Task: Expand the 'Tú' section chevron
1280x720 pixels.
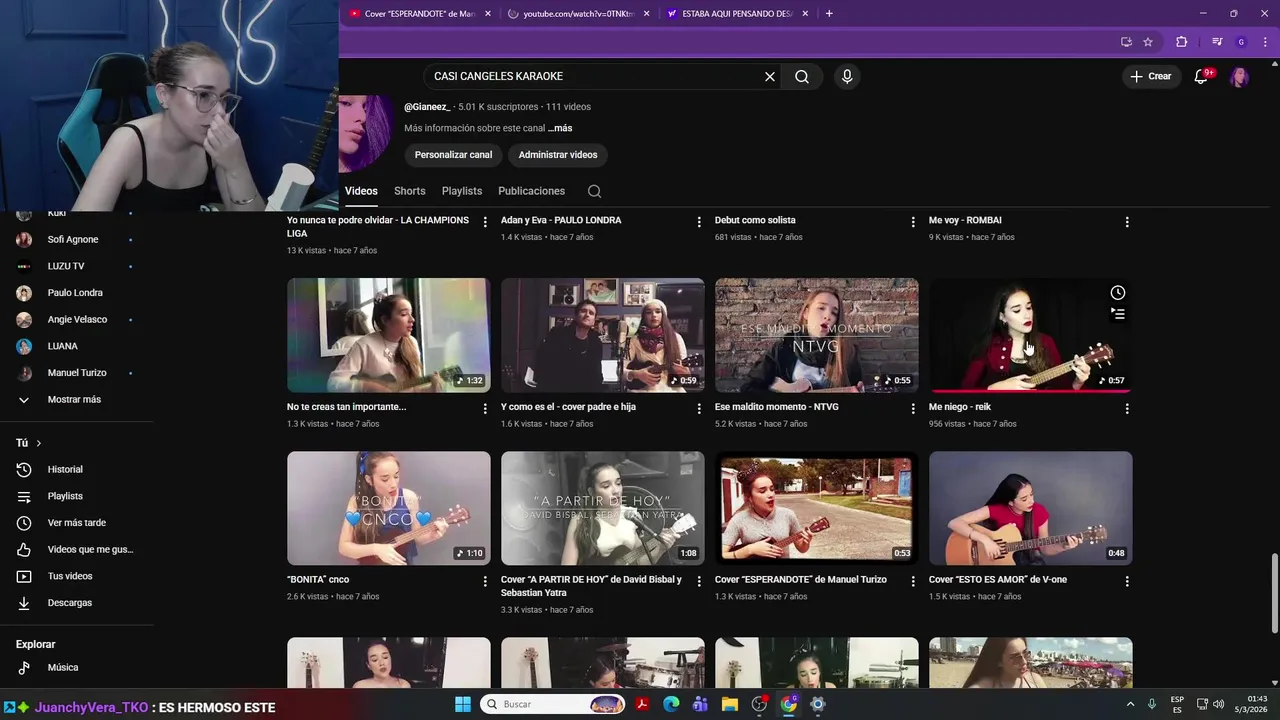Action: click(x=39, y=443)
